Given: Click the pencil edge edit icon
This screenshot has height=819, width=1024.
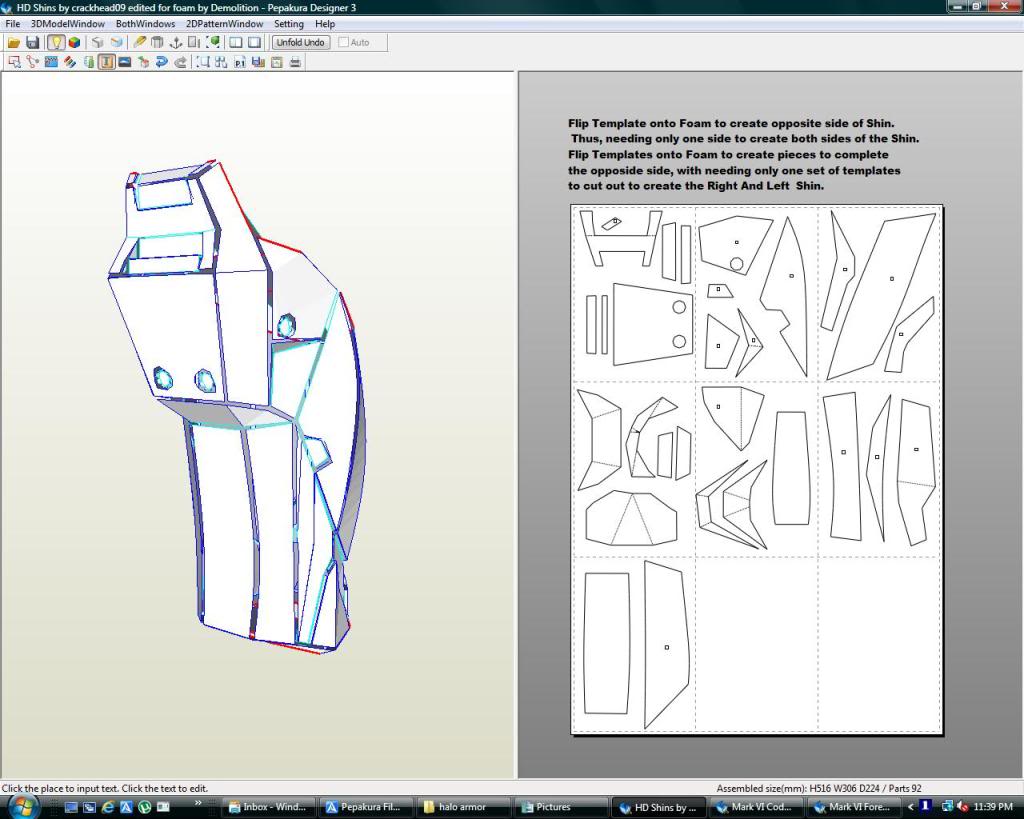Looking at the screenshot, I should [139, 43].
